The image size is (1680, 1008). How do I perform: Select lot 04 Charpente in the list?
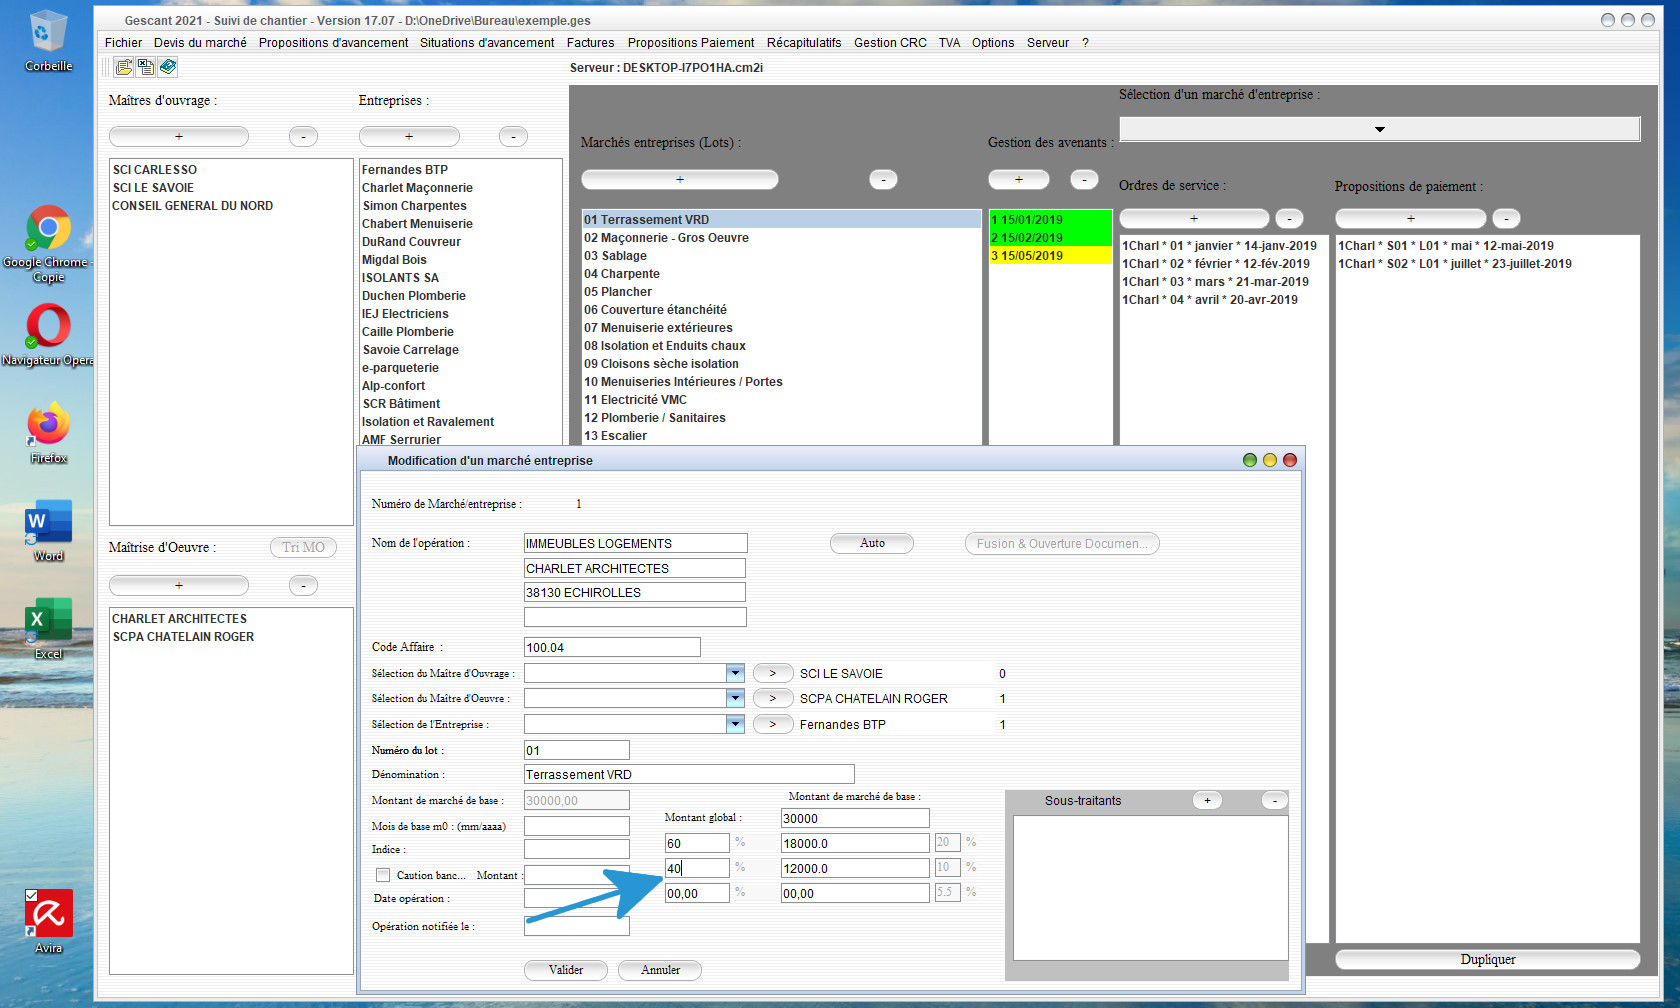781,274
